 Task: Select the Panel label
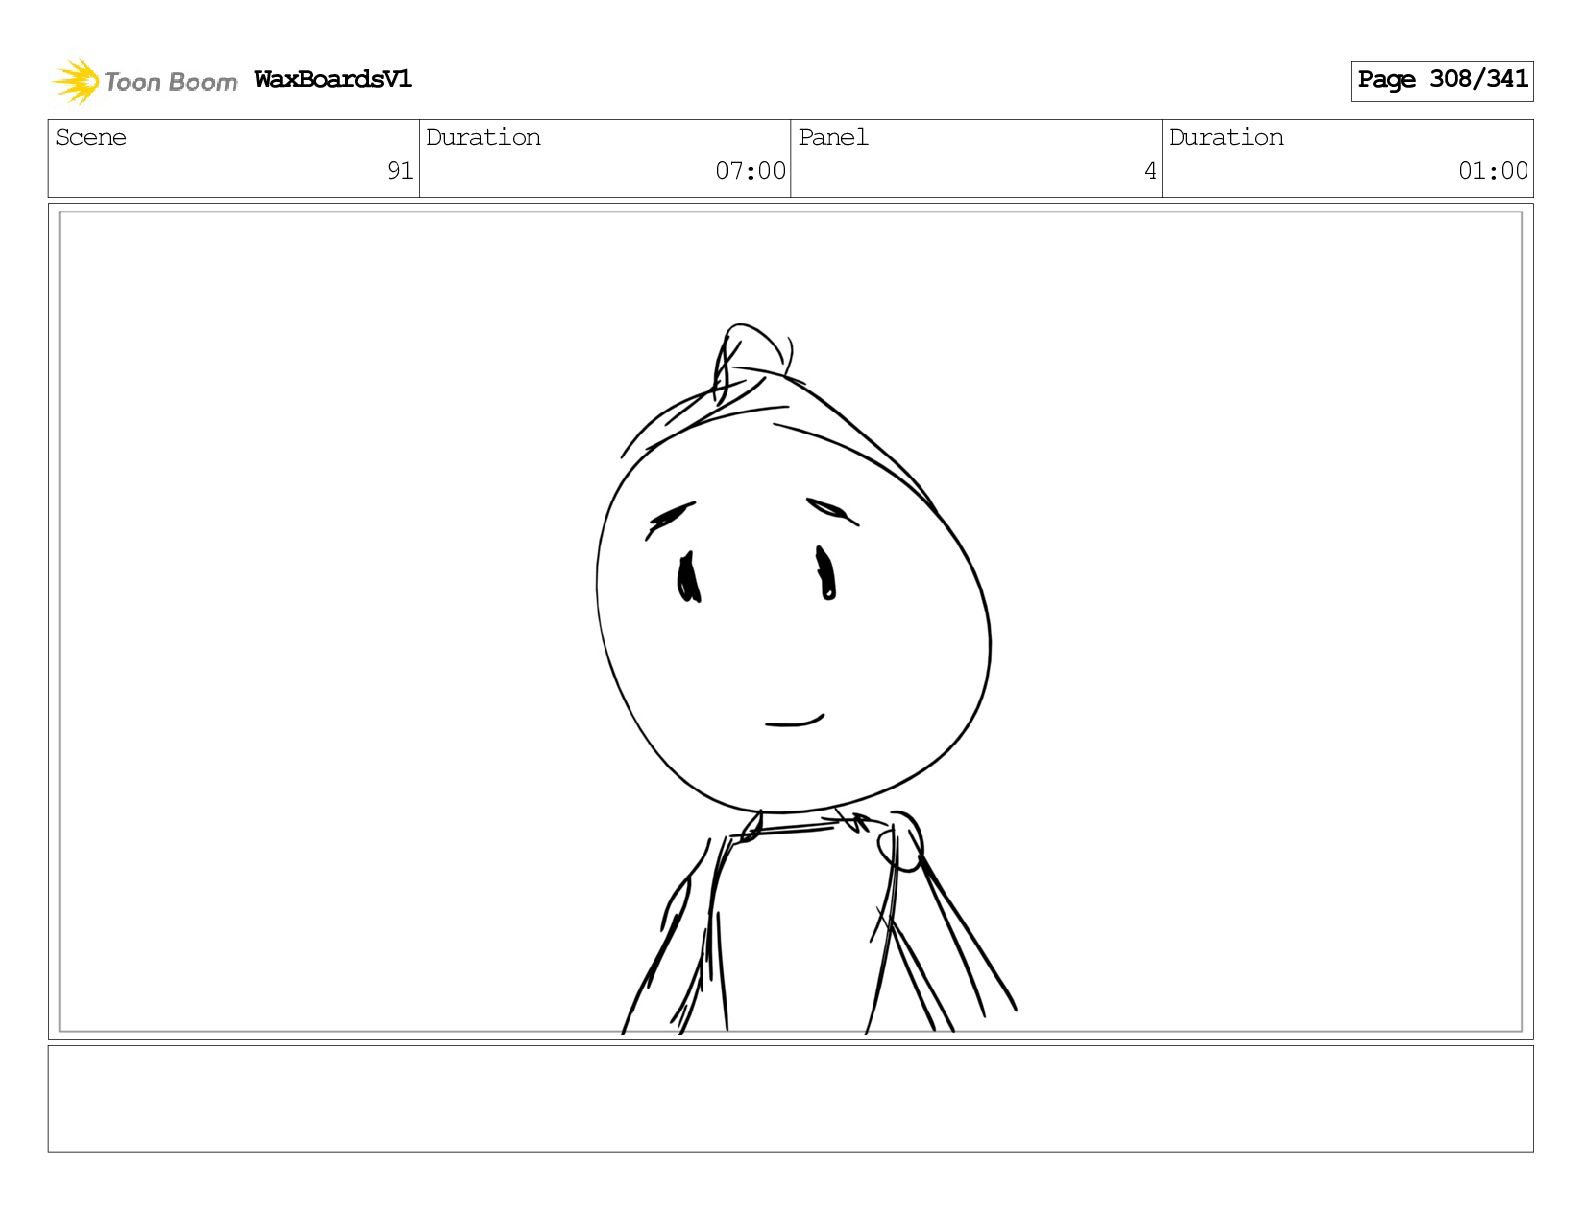(833, 137)
